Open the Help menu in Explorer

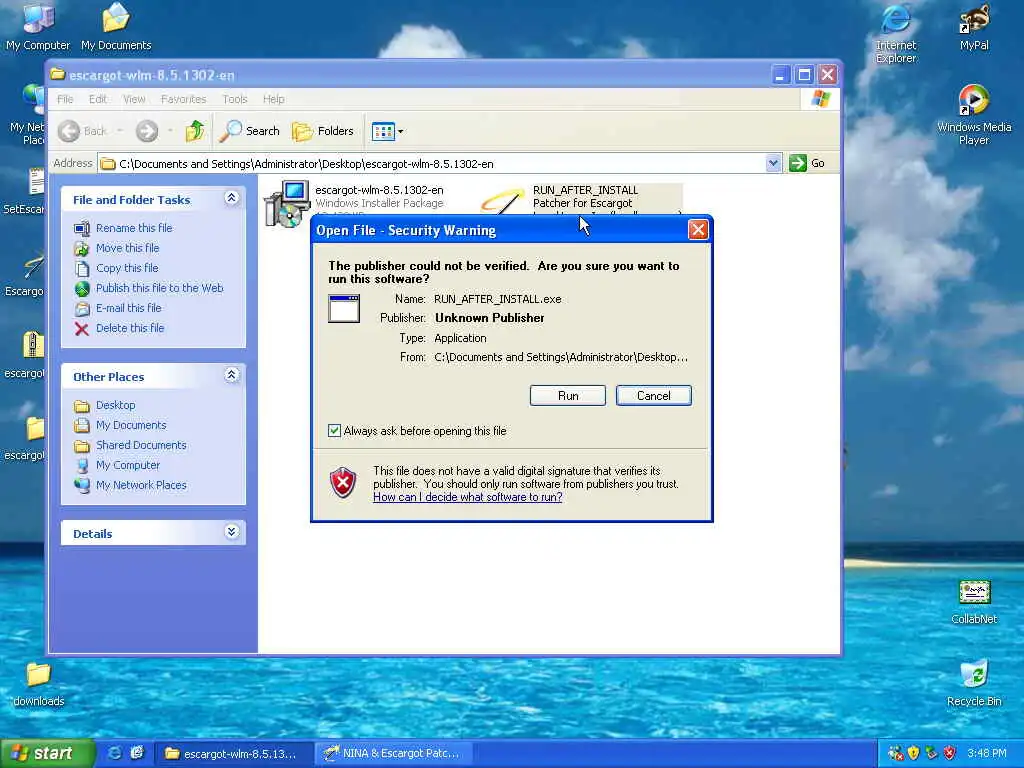[274, 99]
